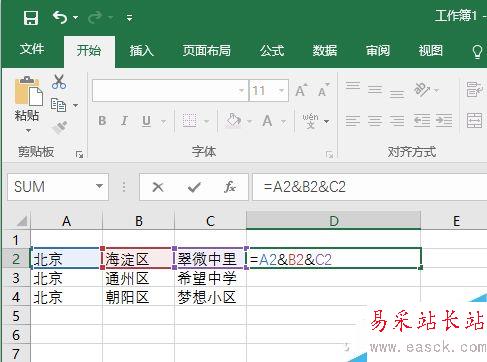Switch to the 视图 ribbon tab

point(431,51)
